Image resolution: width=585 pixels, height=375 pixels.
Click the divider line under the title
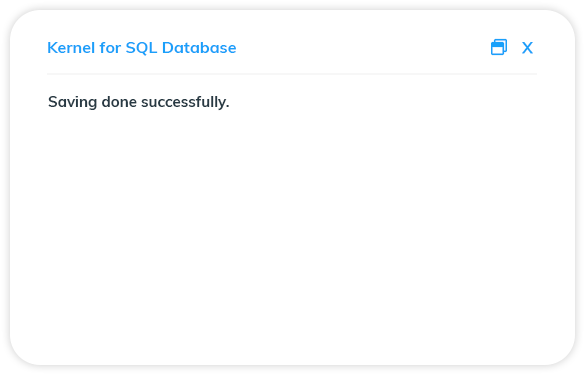[x=292, y=74]
